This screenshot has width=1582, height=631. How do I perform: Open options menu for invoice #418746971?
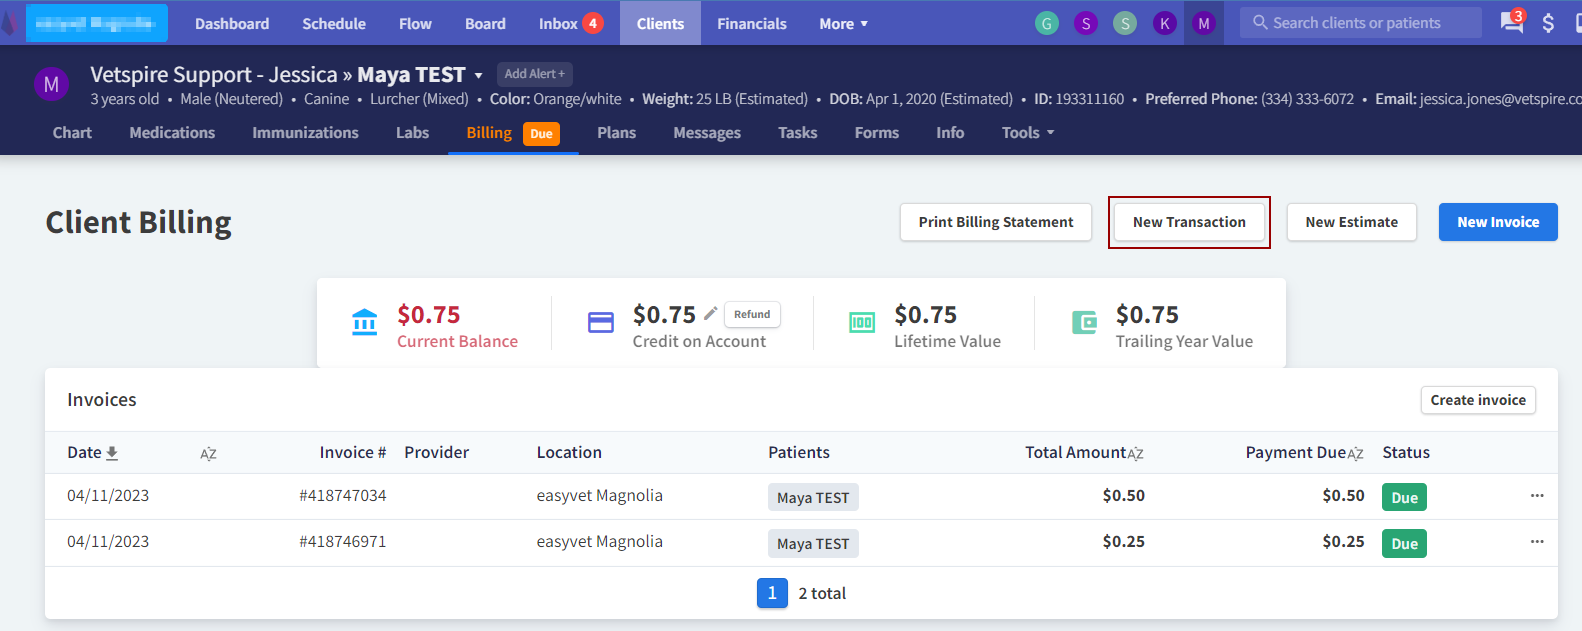pyautogui.click(x=1537, y=542)
